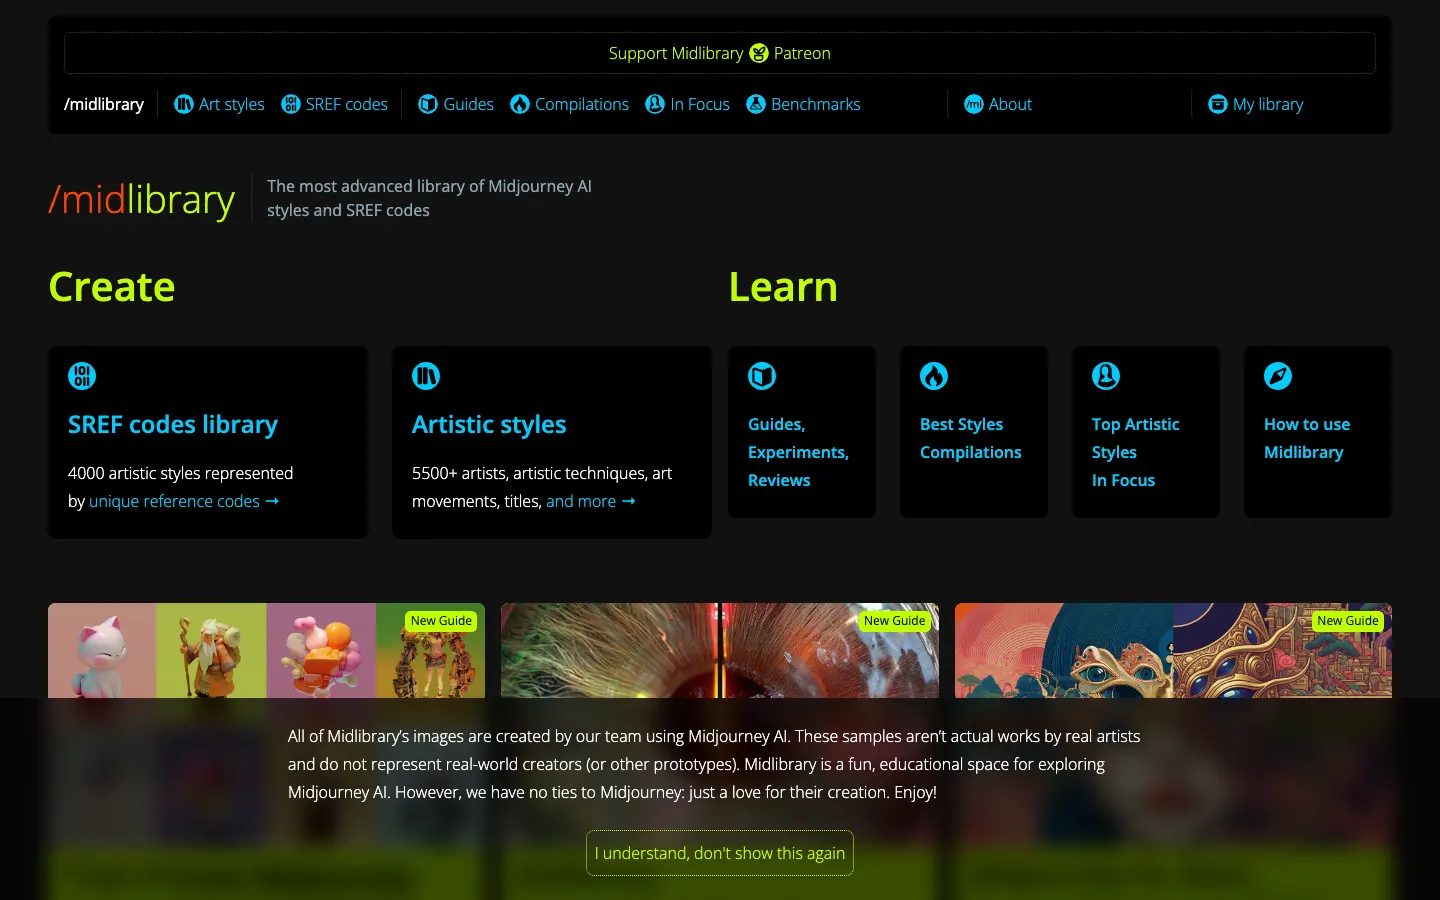Click the In Focus person icon in the navbar
Image resolution: width=1440 pixels, height=900 pixels.
(x=655, y=104)
